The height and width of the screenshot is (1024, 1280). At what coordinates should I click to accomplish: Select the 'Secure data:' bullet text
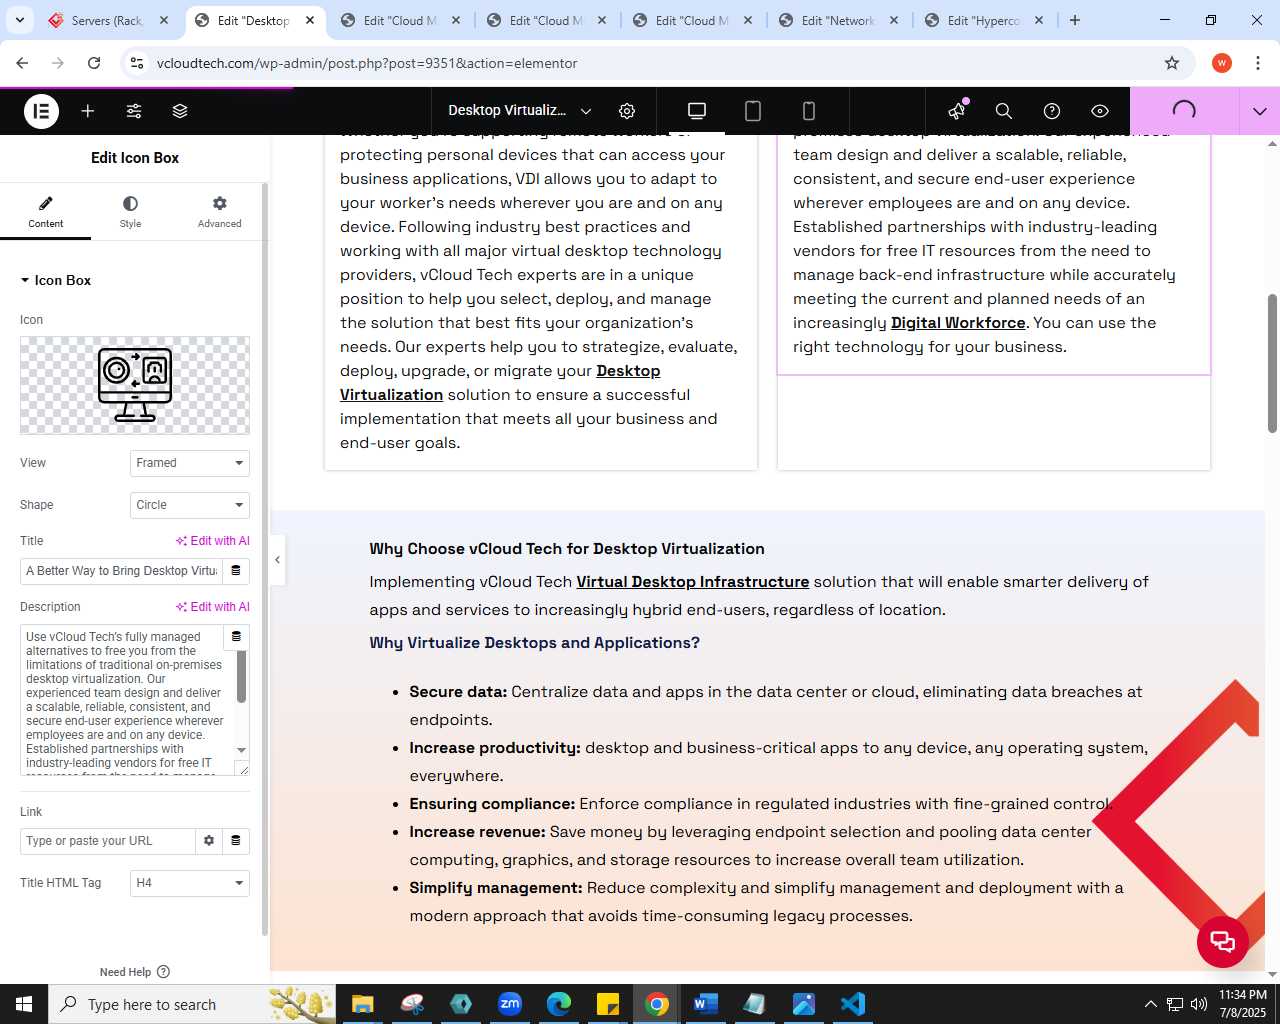(458, 692)
